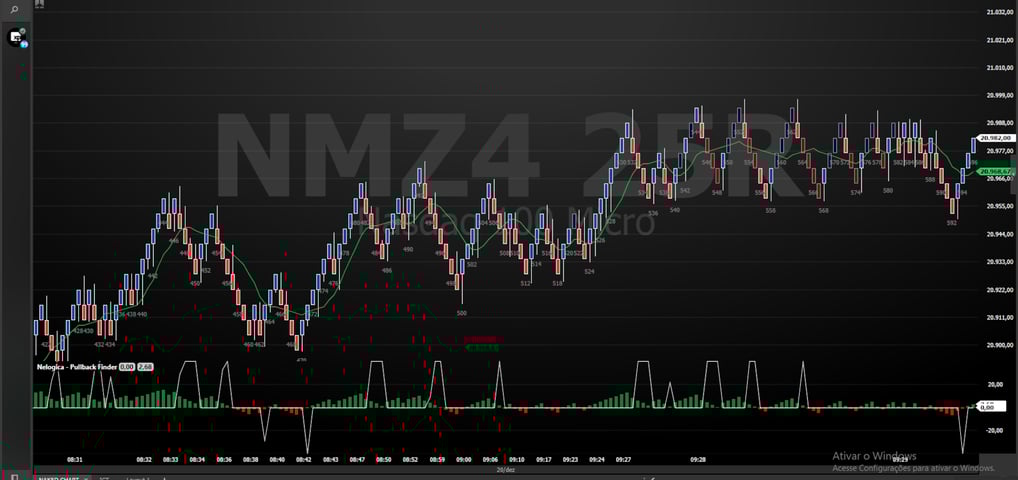The image size is (1018, 480).
Task: Click the 08:59 time axis label
Action: 437,459
